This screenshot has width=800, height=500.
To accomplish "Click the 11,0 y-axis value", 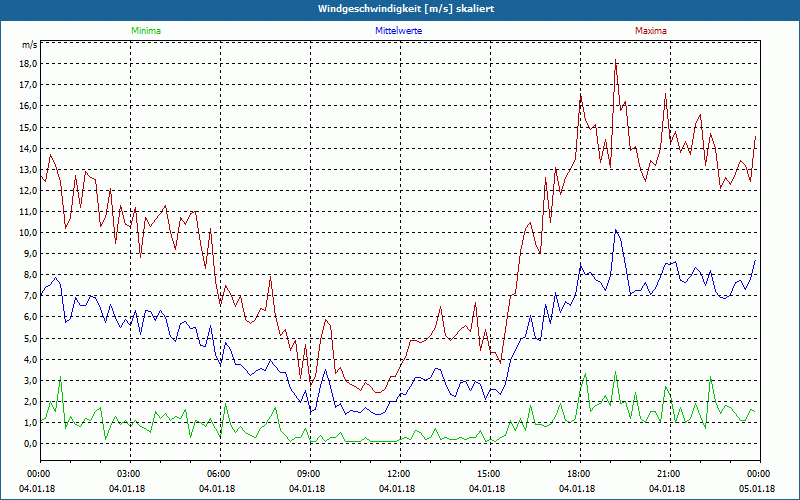I will [29, 212].
